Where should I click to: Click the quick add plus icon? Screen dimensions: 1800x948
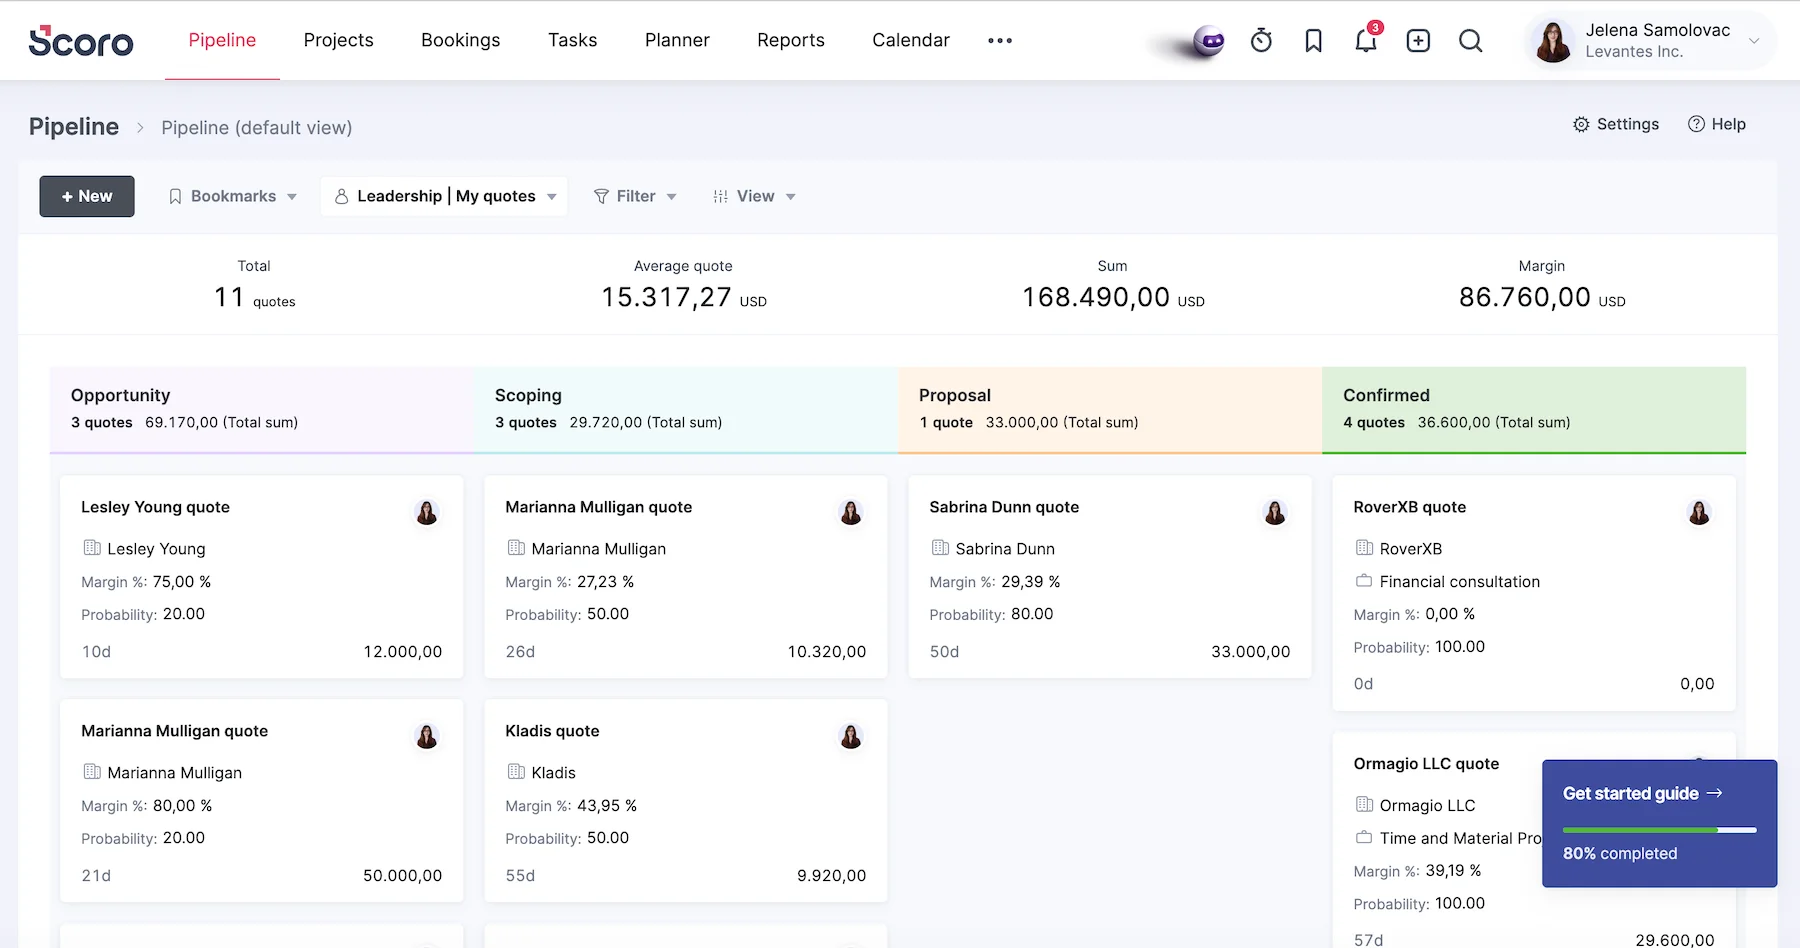[x=1418, y=40]
